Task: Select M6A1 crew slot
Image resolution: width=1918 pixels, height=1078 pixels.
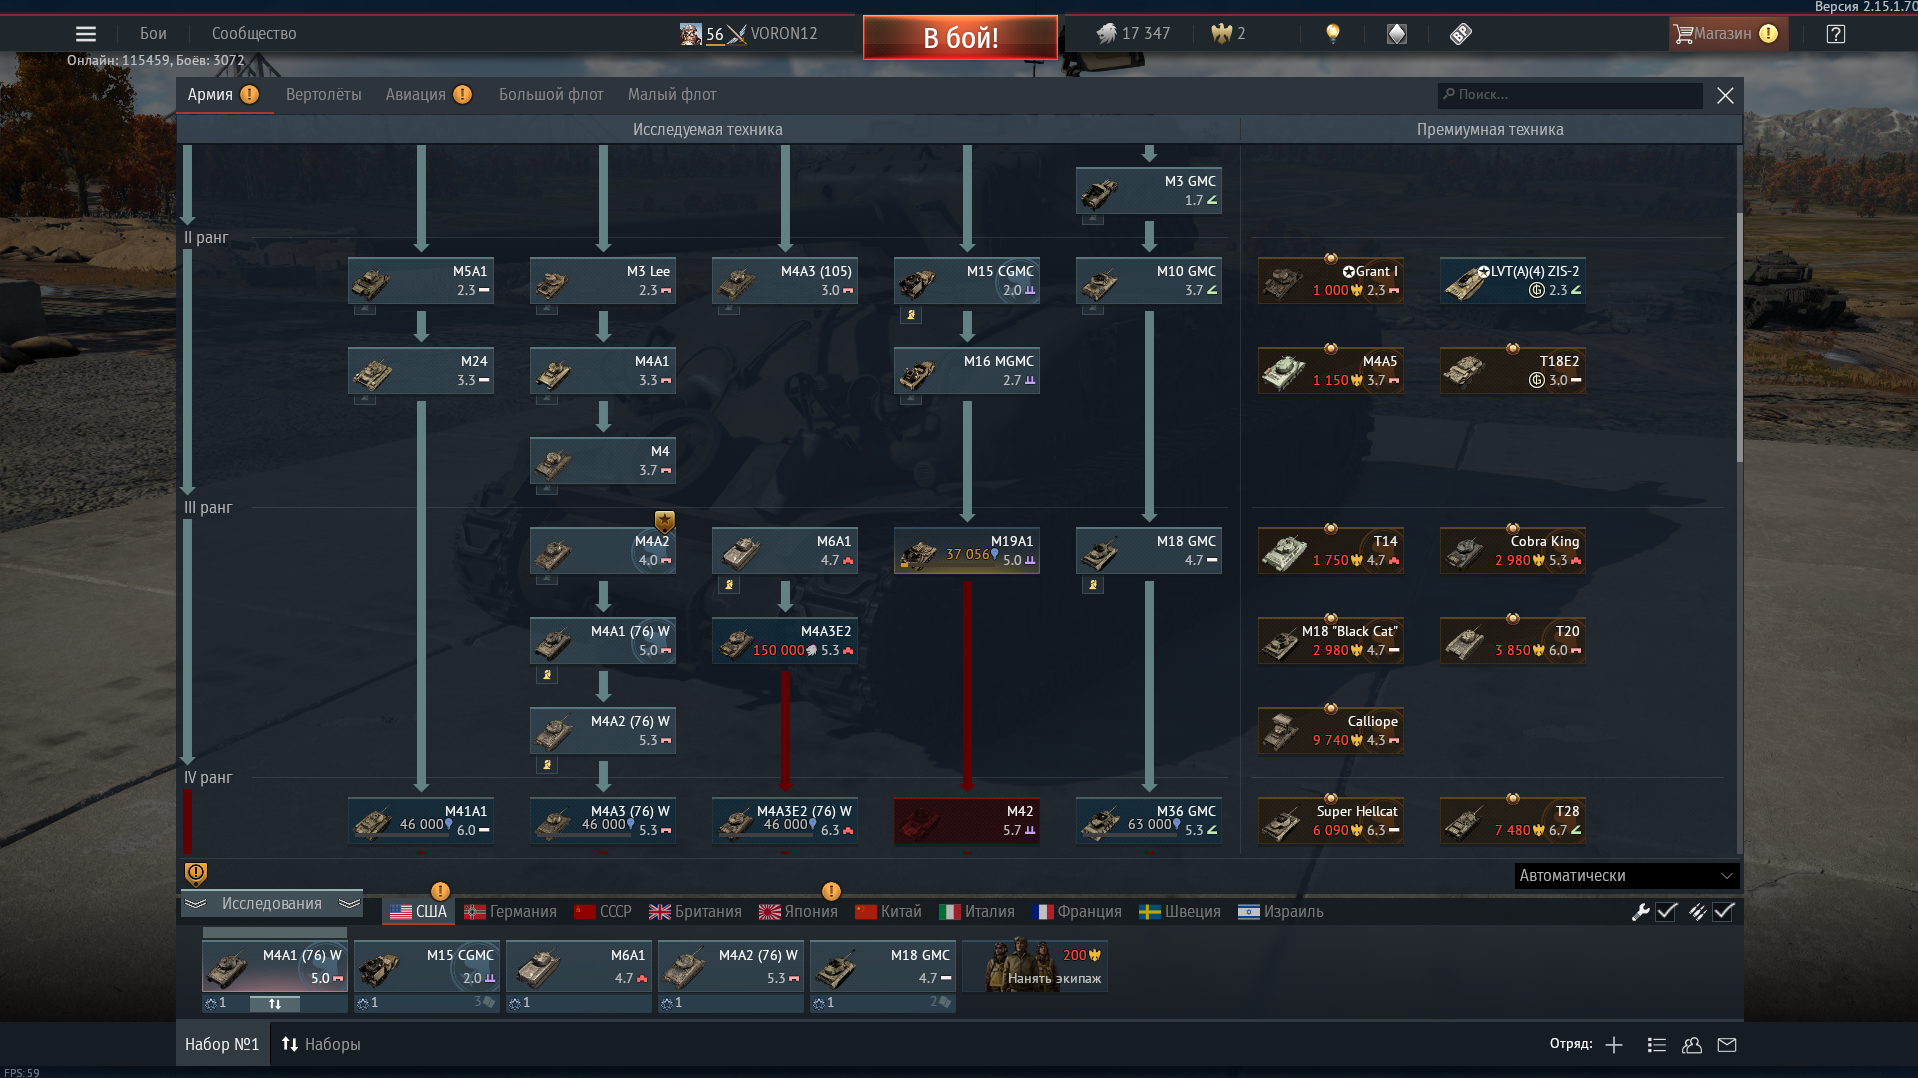Action: coord(579,966)
